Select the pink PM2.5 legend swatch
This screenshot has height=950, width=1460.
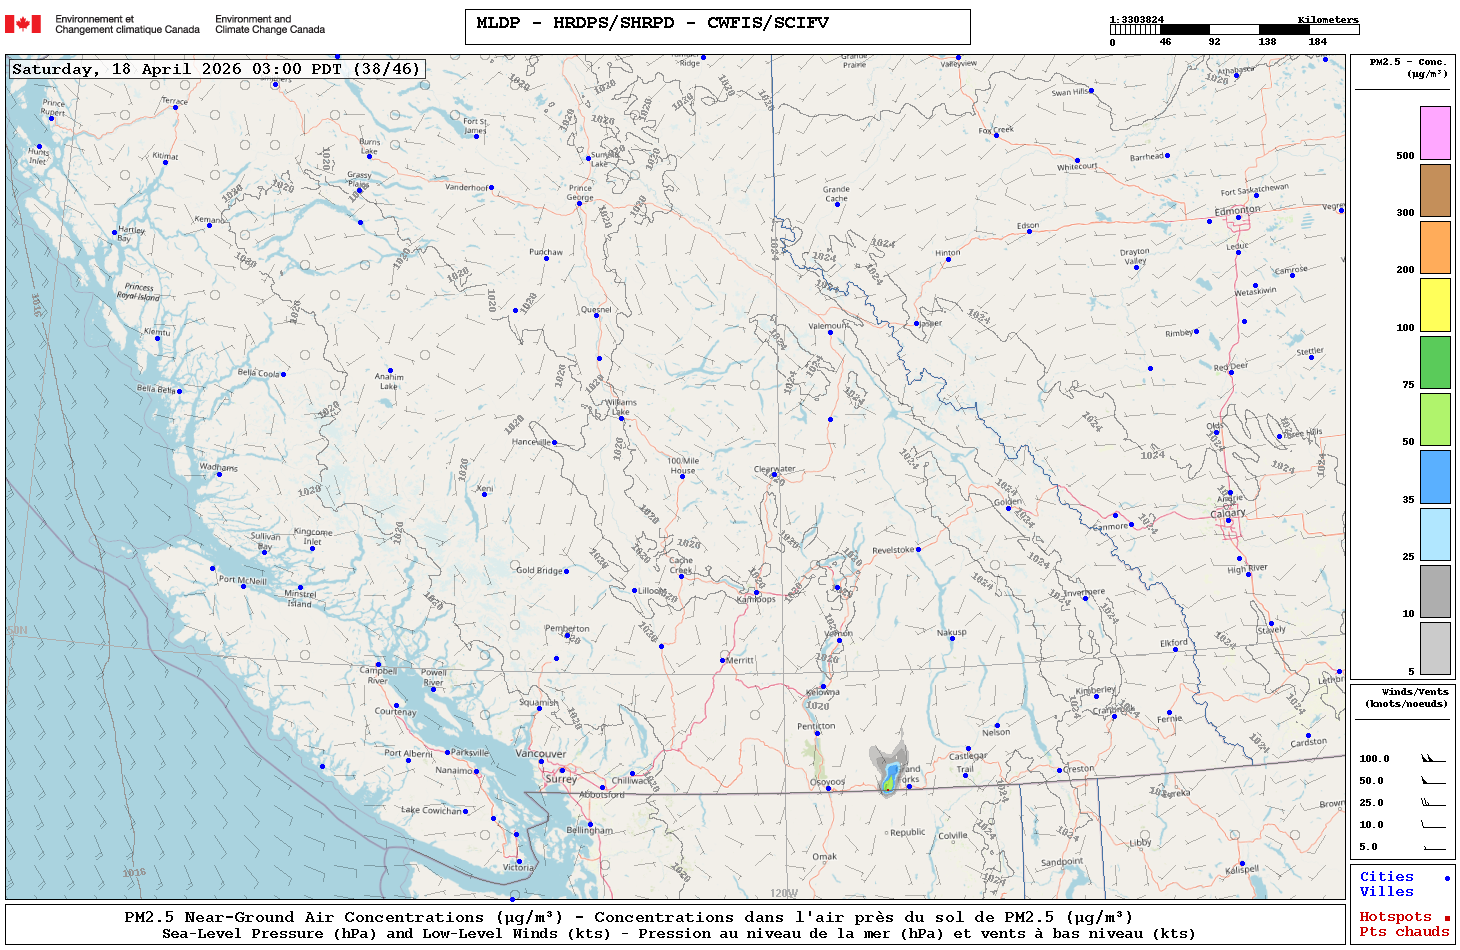(1435, 133)
